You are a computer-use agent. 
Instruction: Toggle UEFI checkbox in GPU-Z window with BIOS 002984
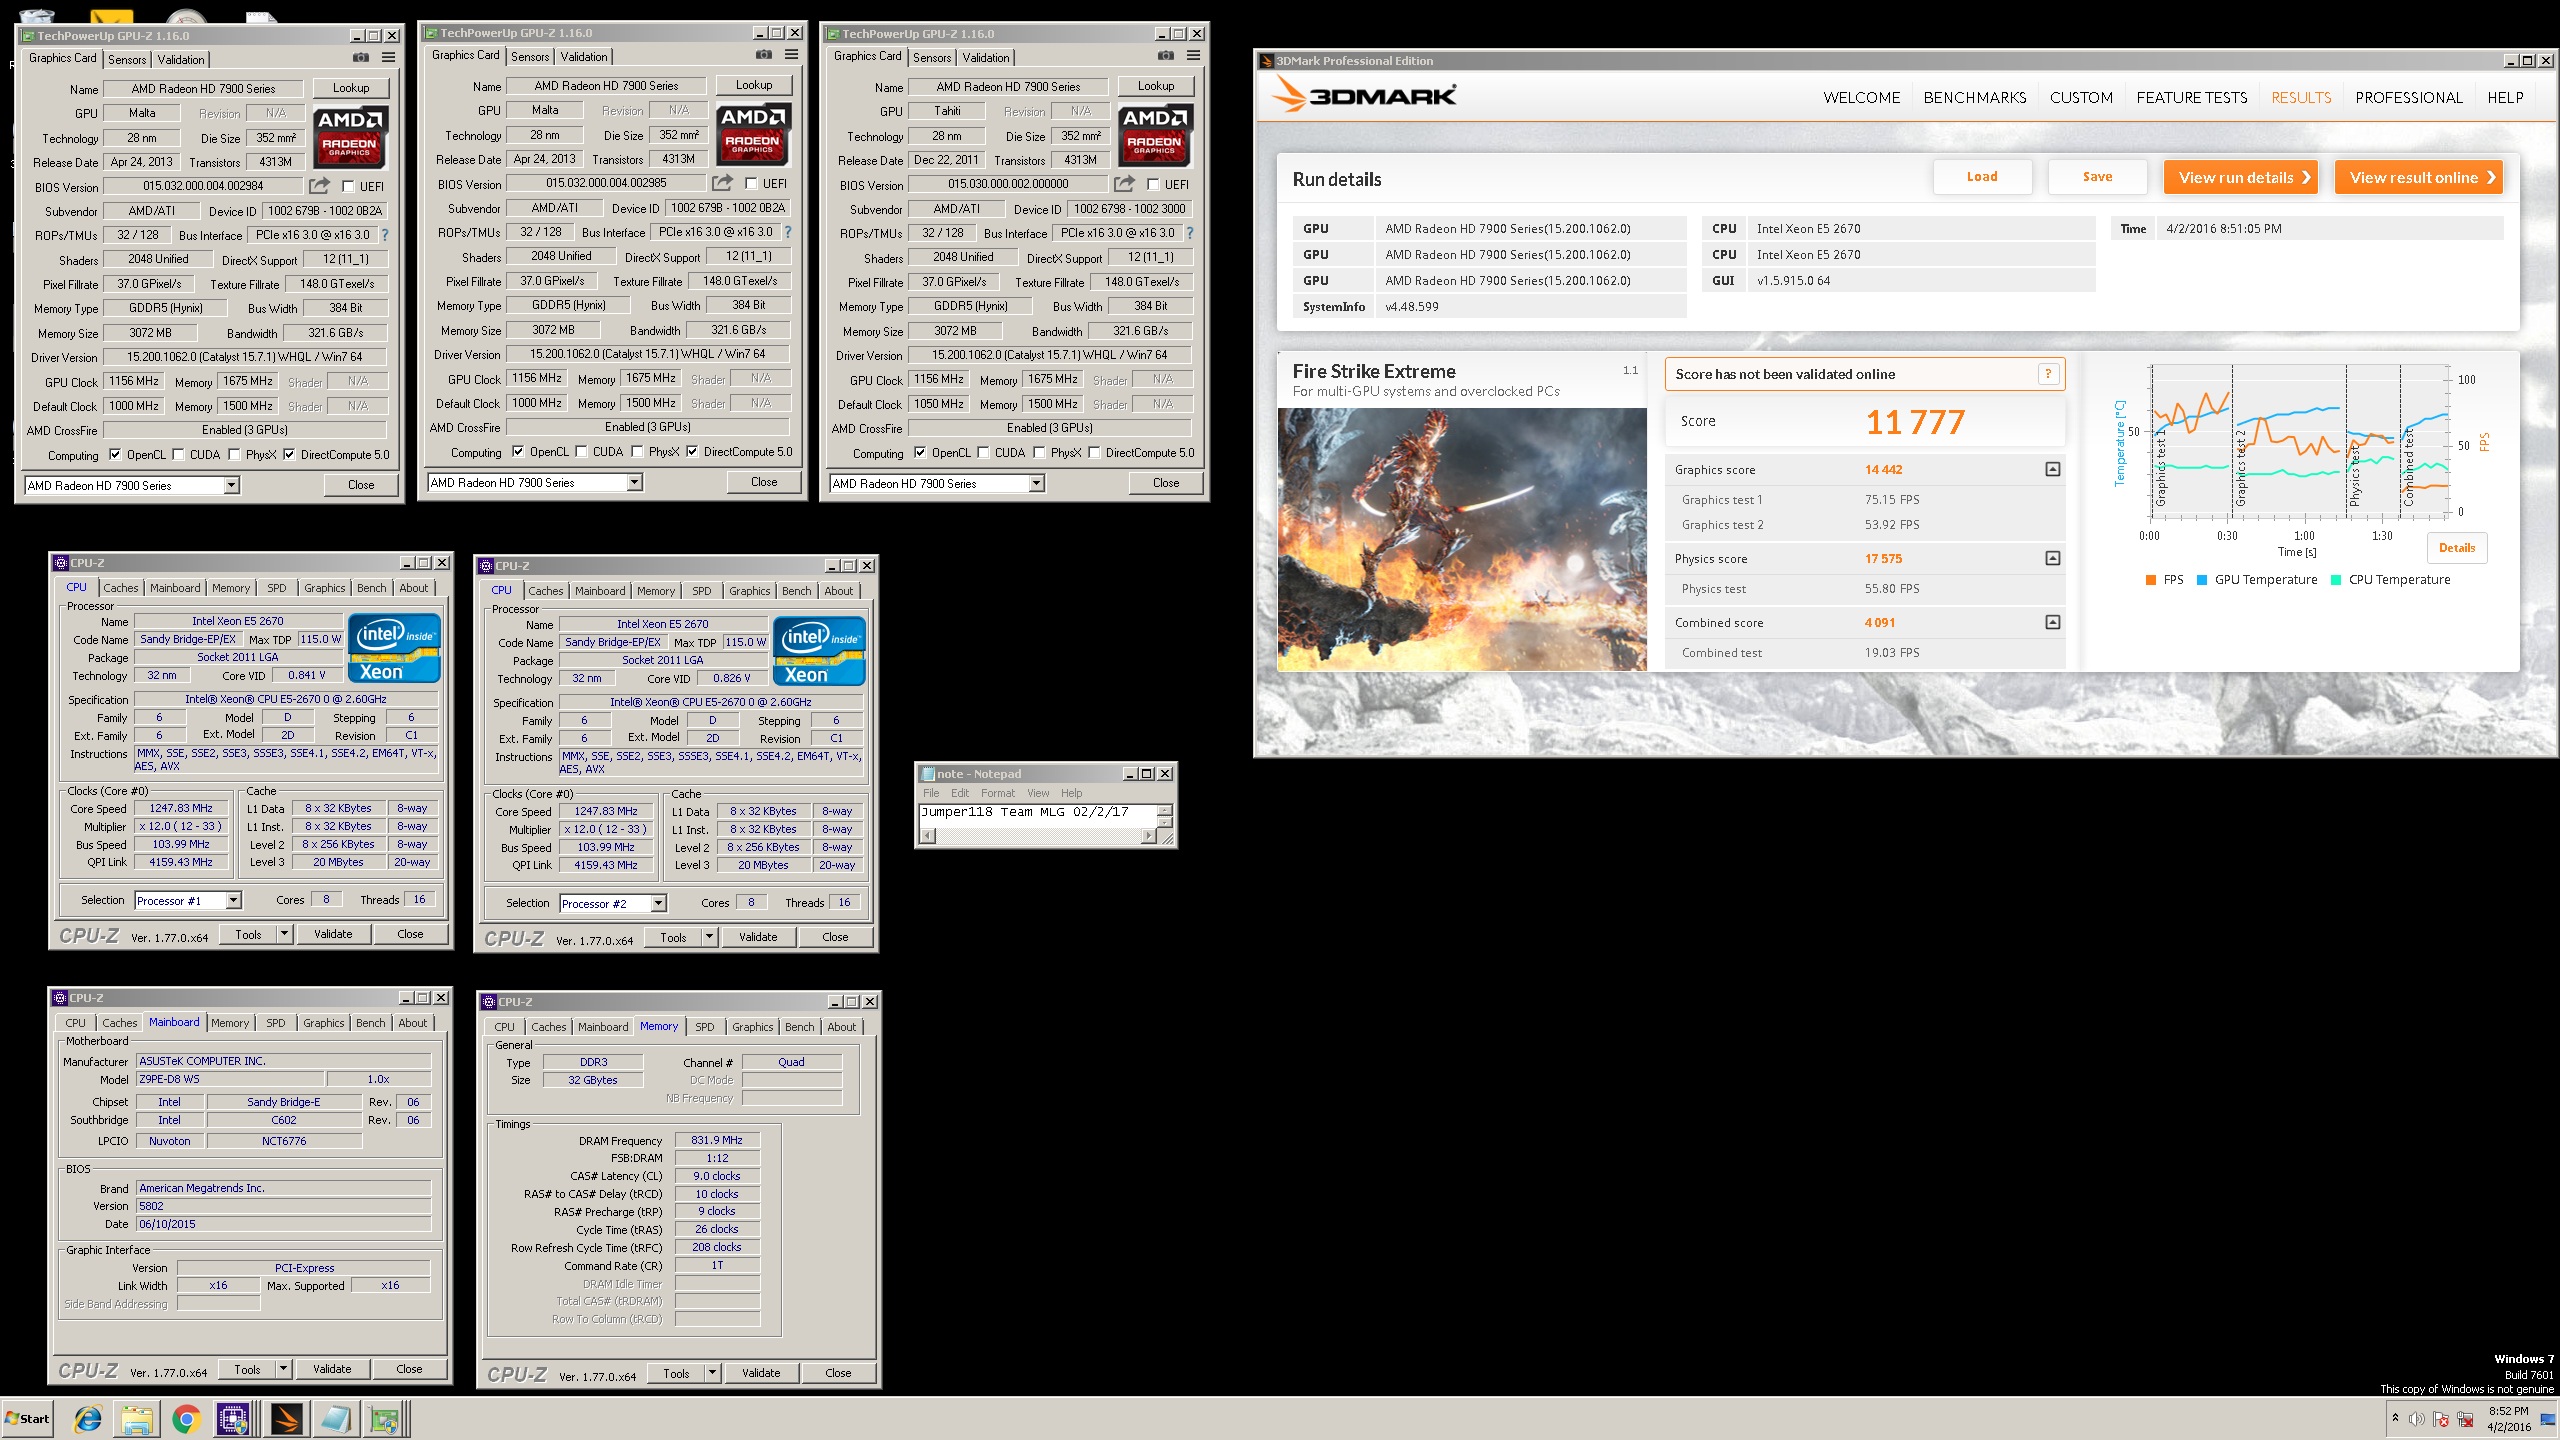[348, 186]
